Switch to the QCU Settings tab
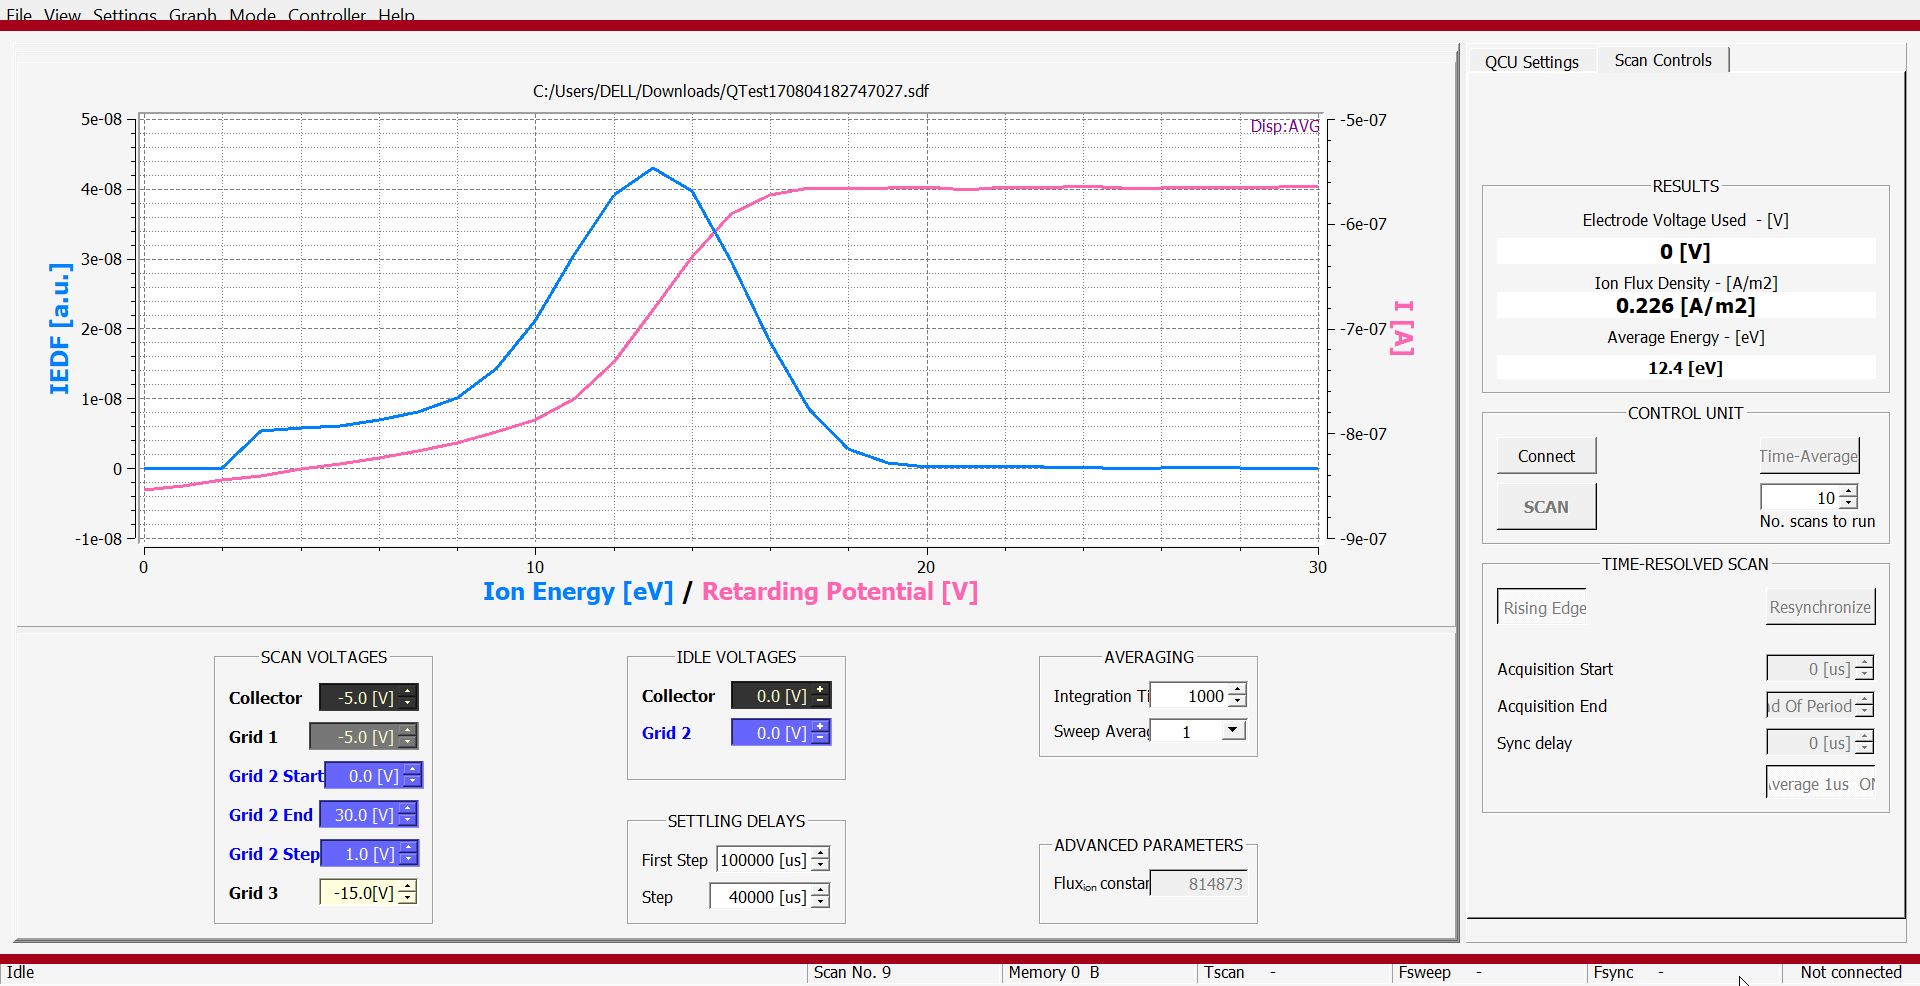Image resolution: width=1920 pixels, height=986 pixels. (1531, 62)
